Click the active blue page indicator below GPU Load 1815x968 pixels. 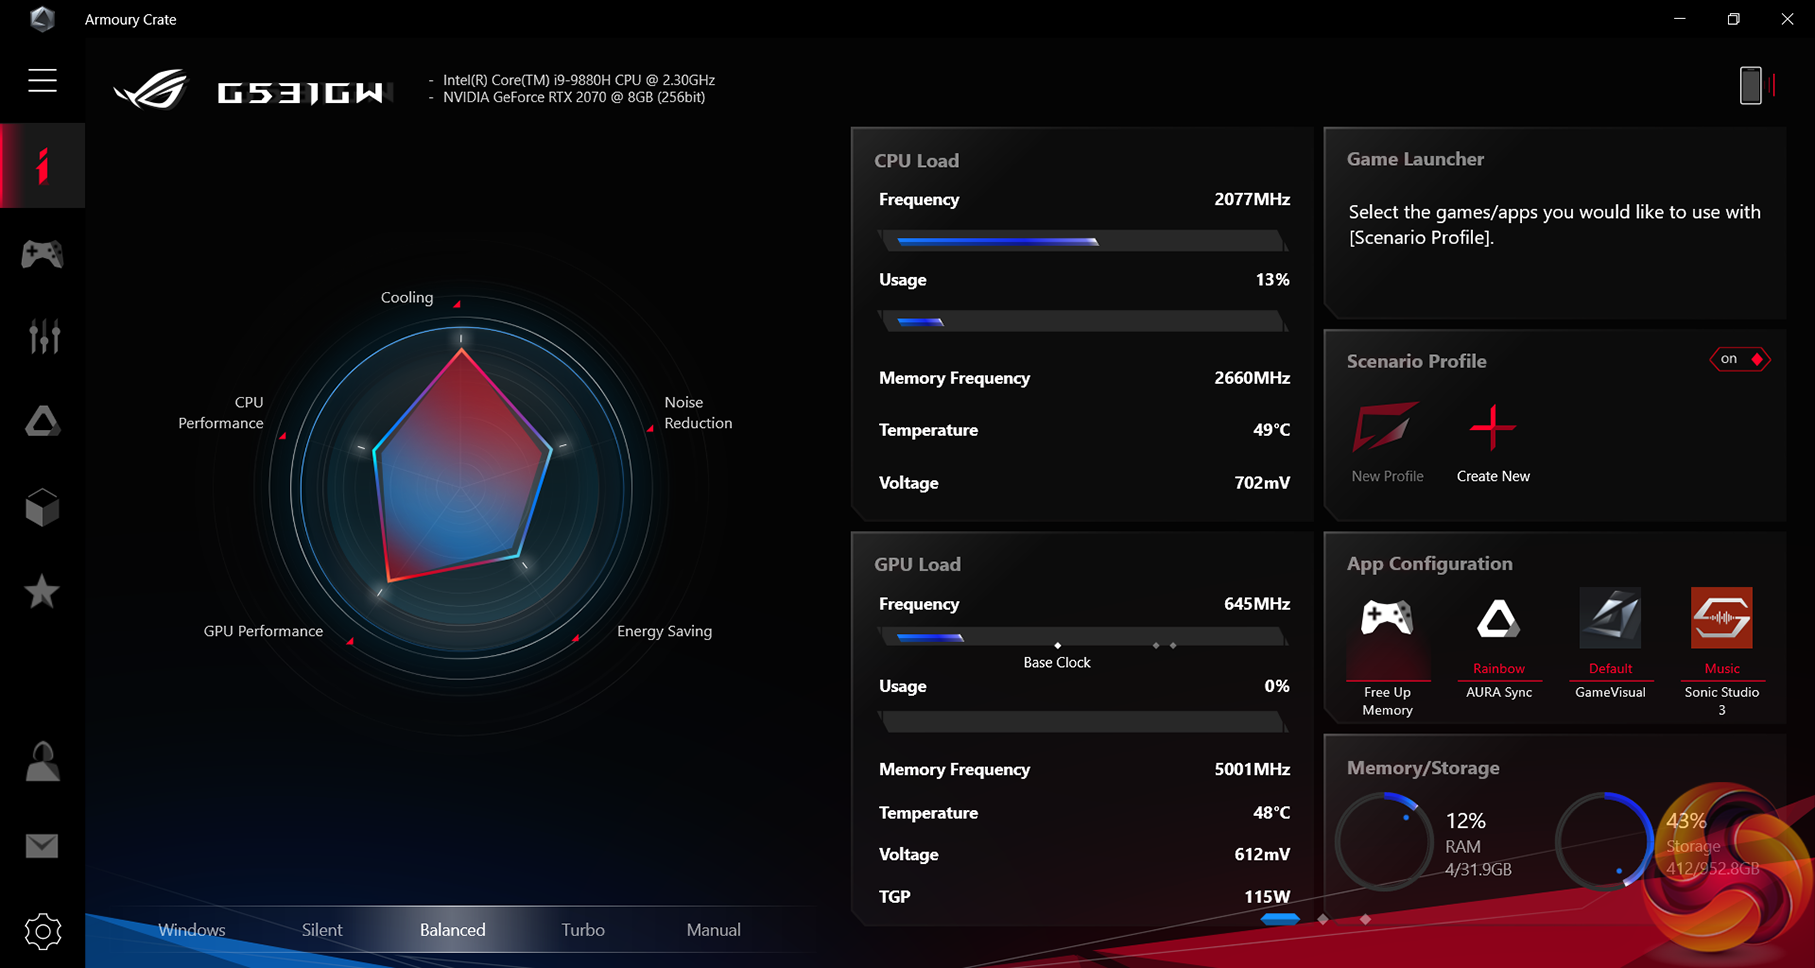[1280, 919]
